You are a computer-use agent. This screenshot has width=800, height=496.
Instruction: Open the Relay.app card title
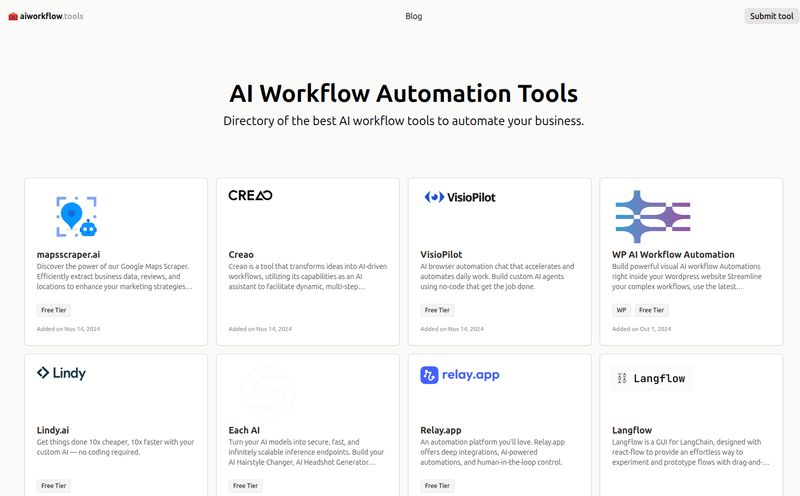click(441, 430)
